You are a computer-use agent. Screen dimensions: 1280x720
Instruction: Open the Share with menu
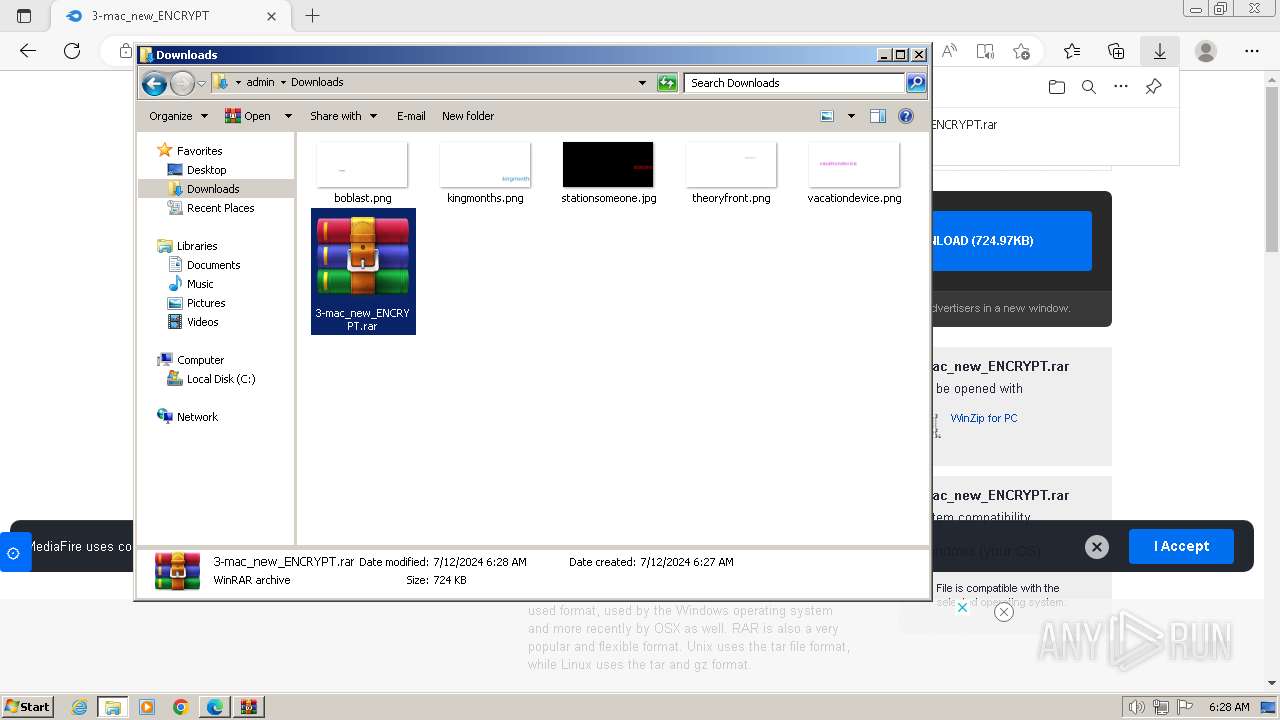[x=343, y=116]
